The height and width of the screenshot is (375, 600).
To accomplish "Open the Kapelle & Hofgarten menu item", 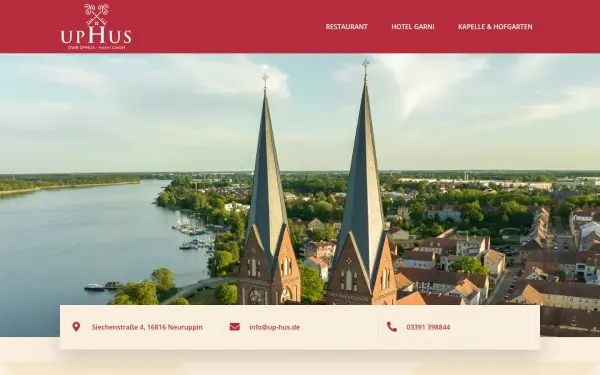I will point(495,27).
